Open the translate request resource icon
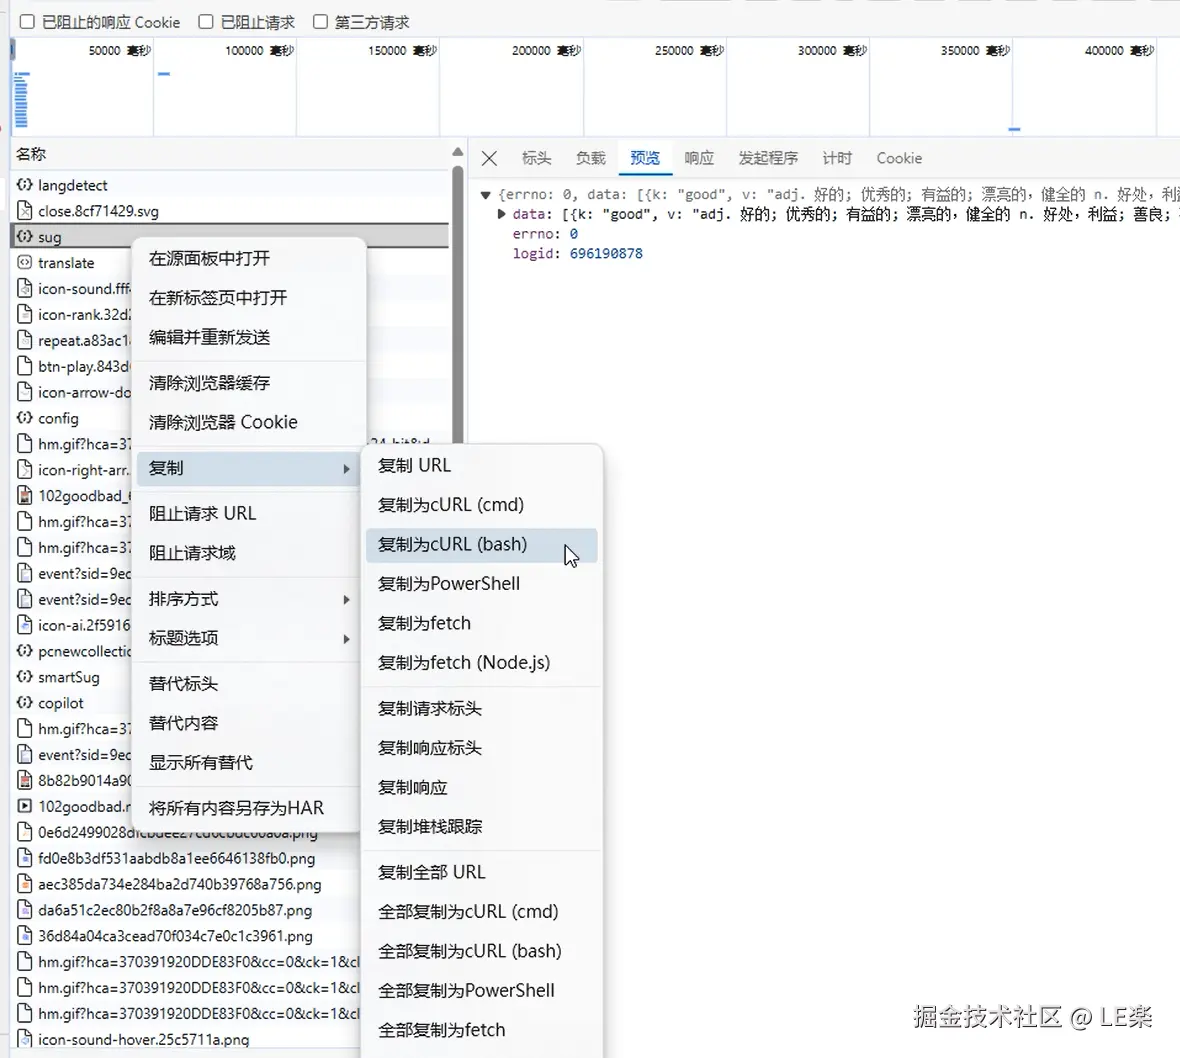Image resolution: width=1180 pixels, height=1058 pixels. point(22,262)
